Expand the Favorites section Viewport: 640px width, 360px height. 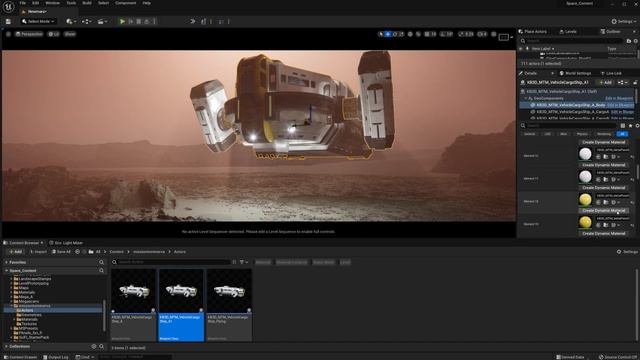click(x=7, y=262)
